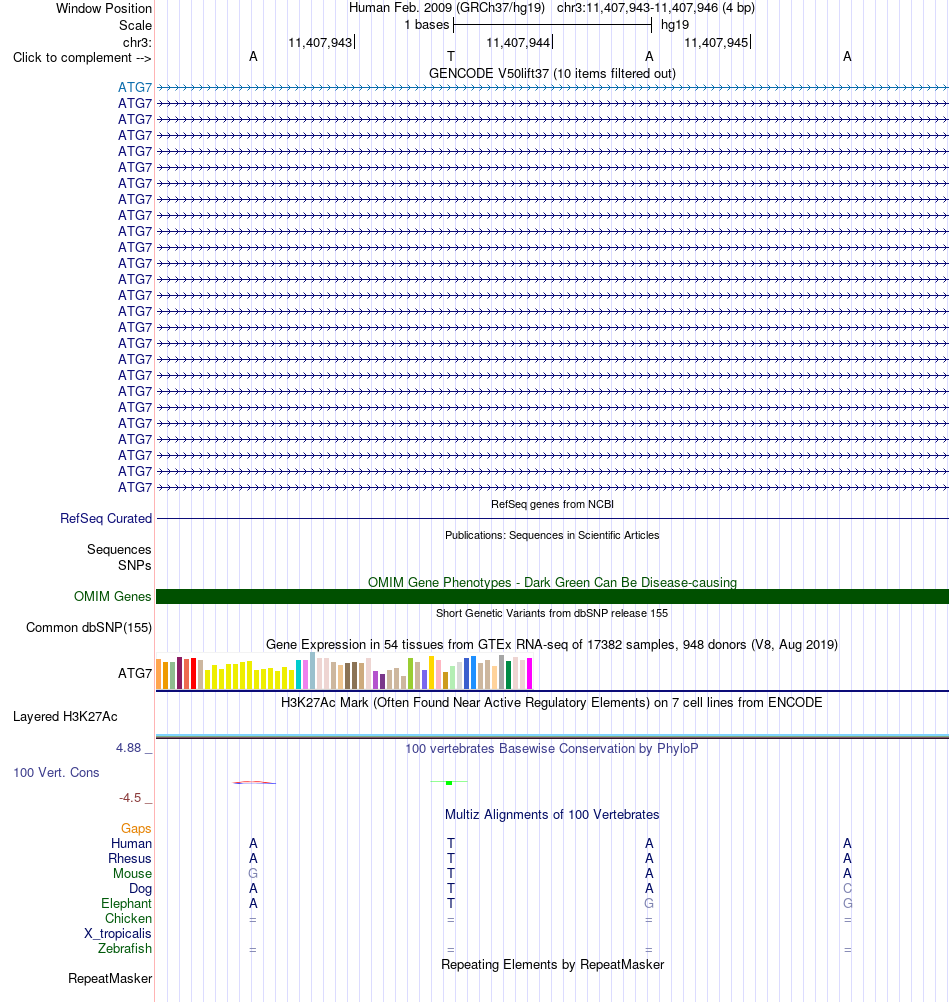The width and height of the screenshot is (950, 1002).
Task: Click the 11,407,944 coordinate marker
Action: pyautogui.click(x=518, y=43)
